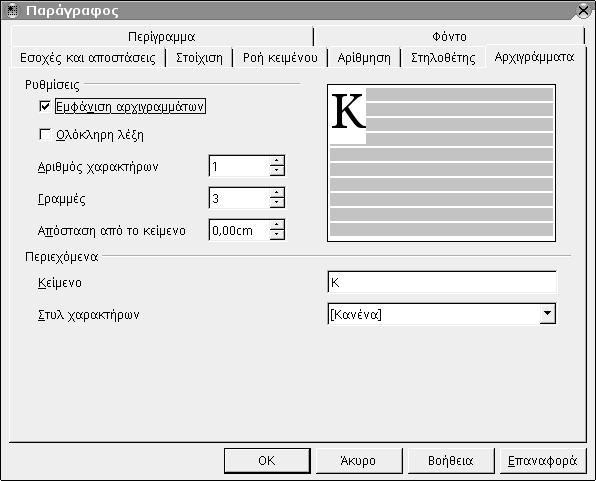
Task: Confirm with OK button
Action: coord(267,460)
